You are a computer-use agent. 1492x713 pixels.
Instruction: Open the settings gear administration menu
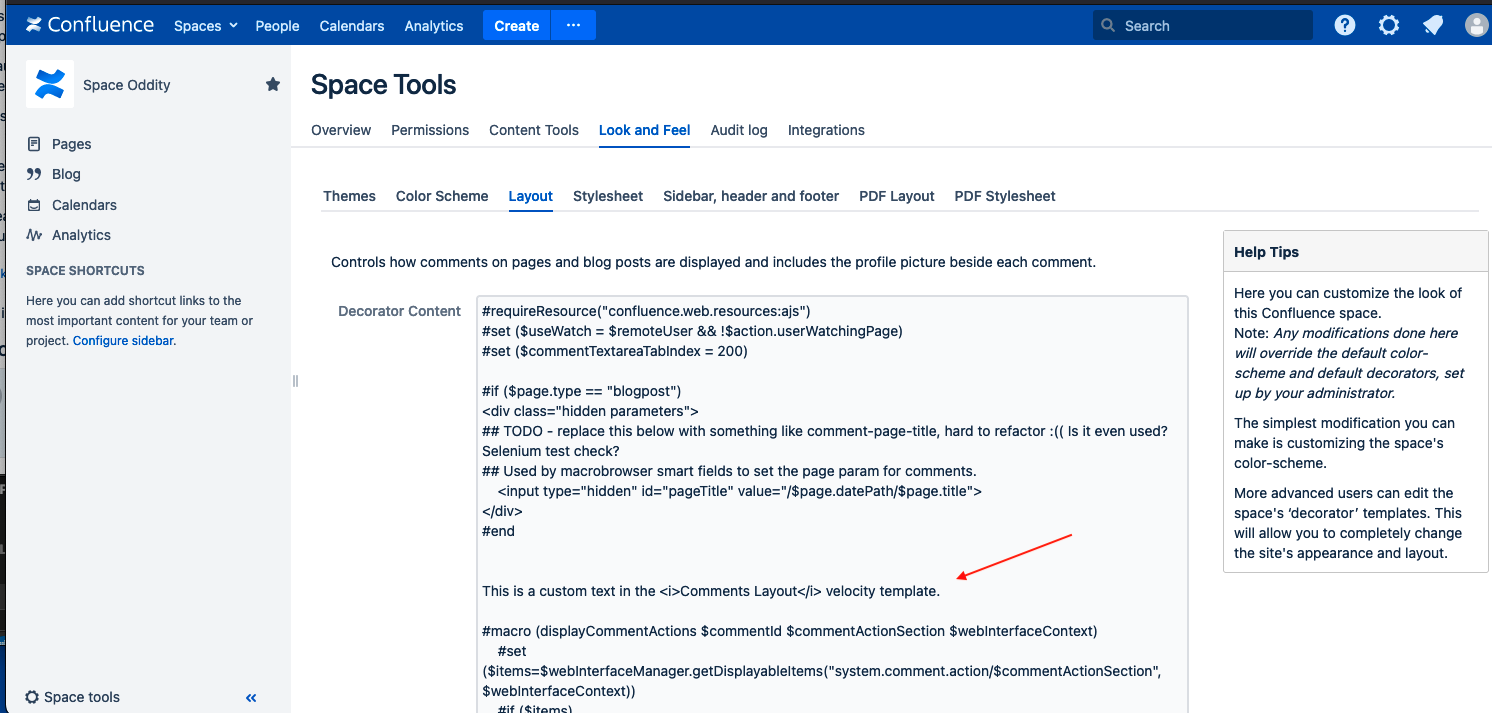point(1389,25)
